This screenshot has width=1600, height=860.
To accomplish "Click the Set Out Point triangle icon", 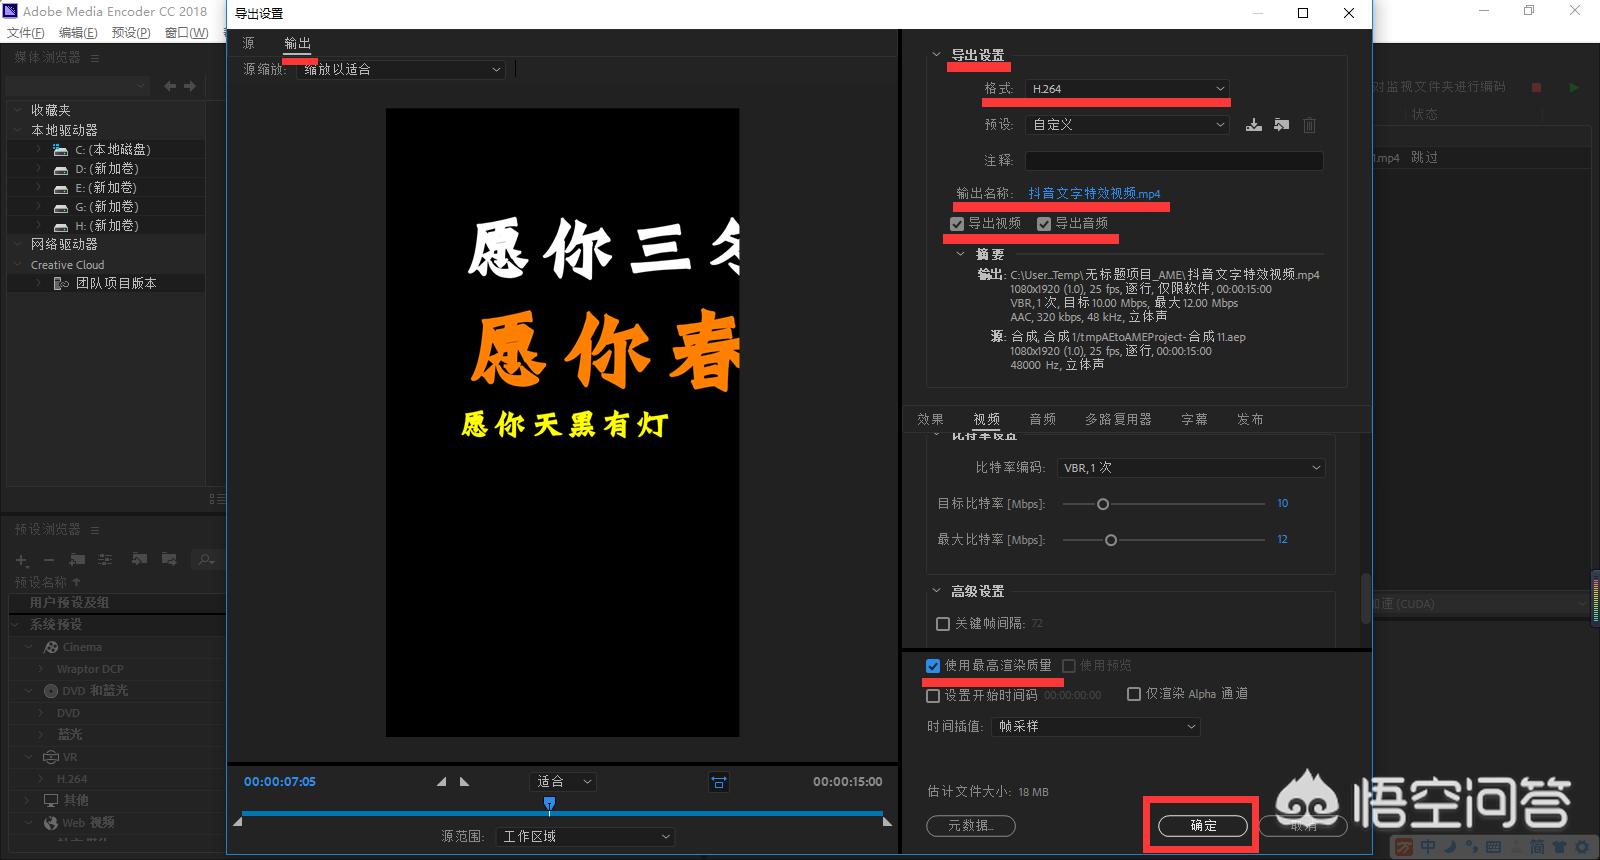I will (x=464, y=782).
